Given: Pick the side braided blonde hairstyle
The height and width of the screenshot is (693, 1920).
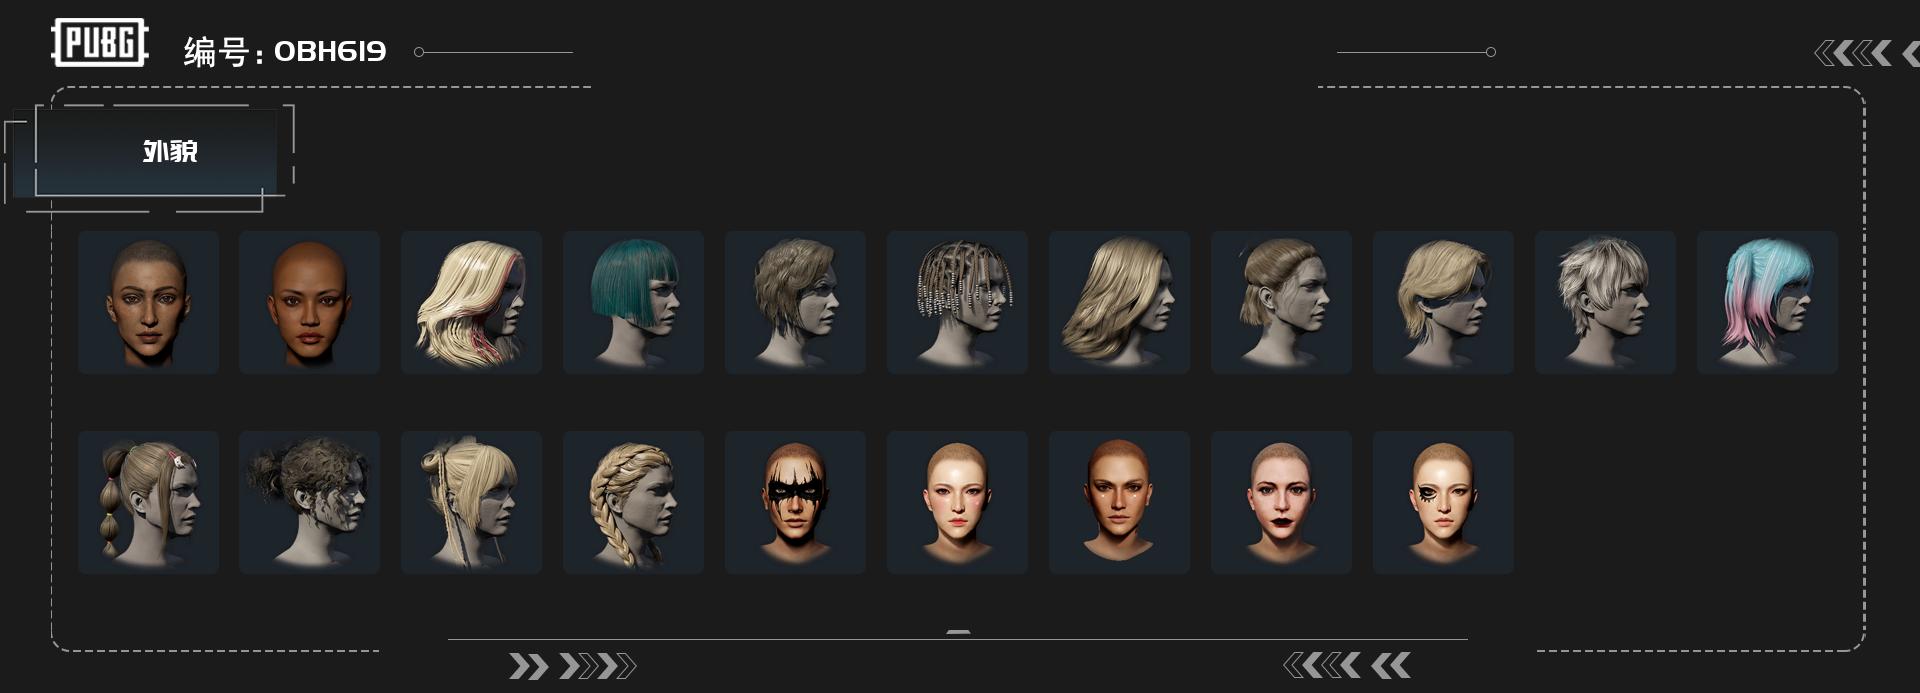Looking at the screenshot, I should (x=633, y=502).
